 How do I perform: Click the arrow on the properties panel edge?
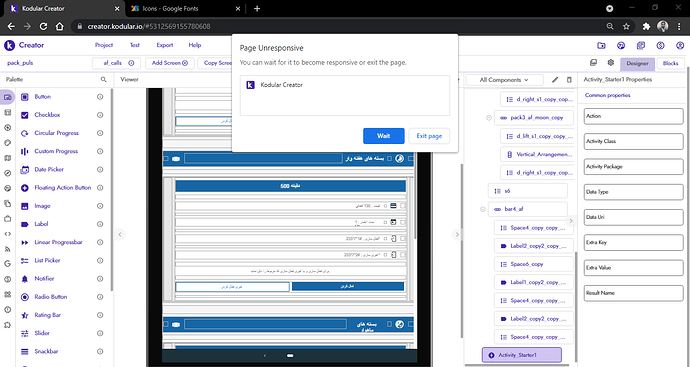571,221
